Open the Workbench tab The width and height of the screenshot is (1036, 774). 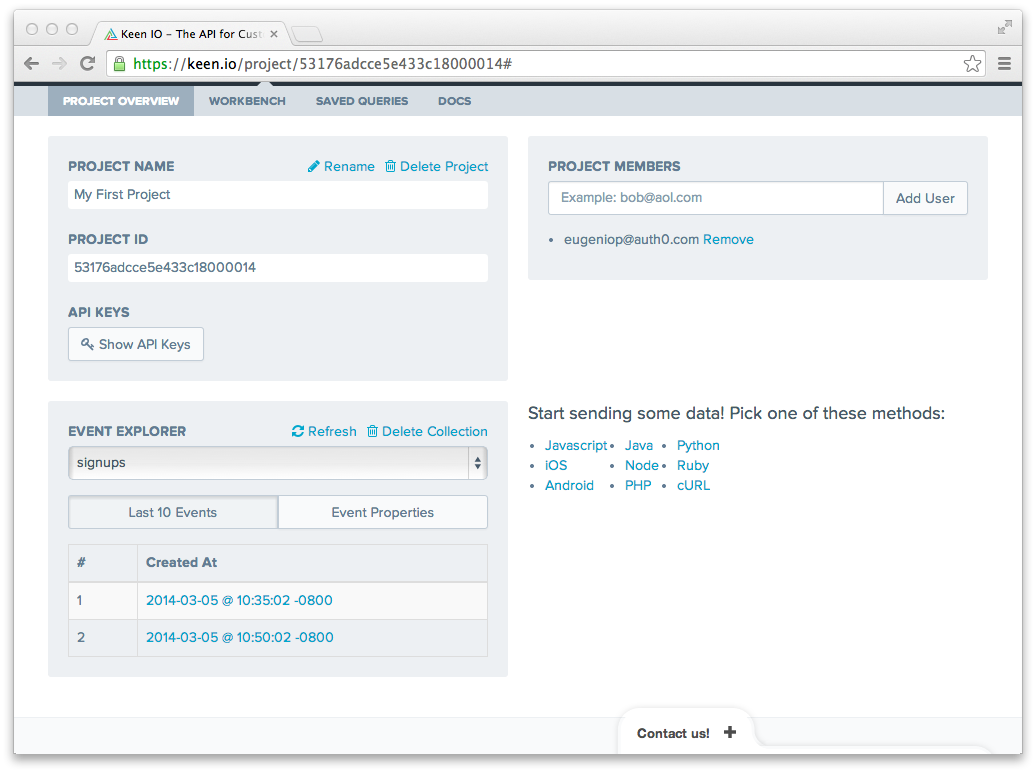tap(247, 101)
